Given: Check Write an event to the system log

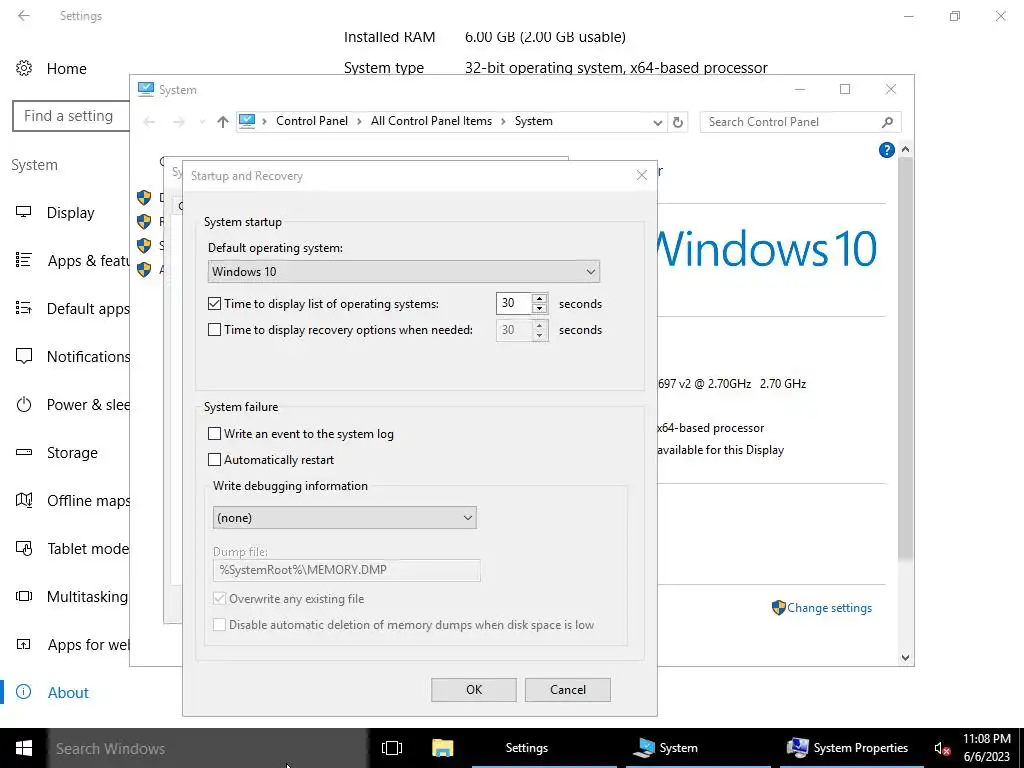Looking at the screenshot, I should pos(214,434).
